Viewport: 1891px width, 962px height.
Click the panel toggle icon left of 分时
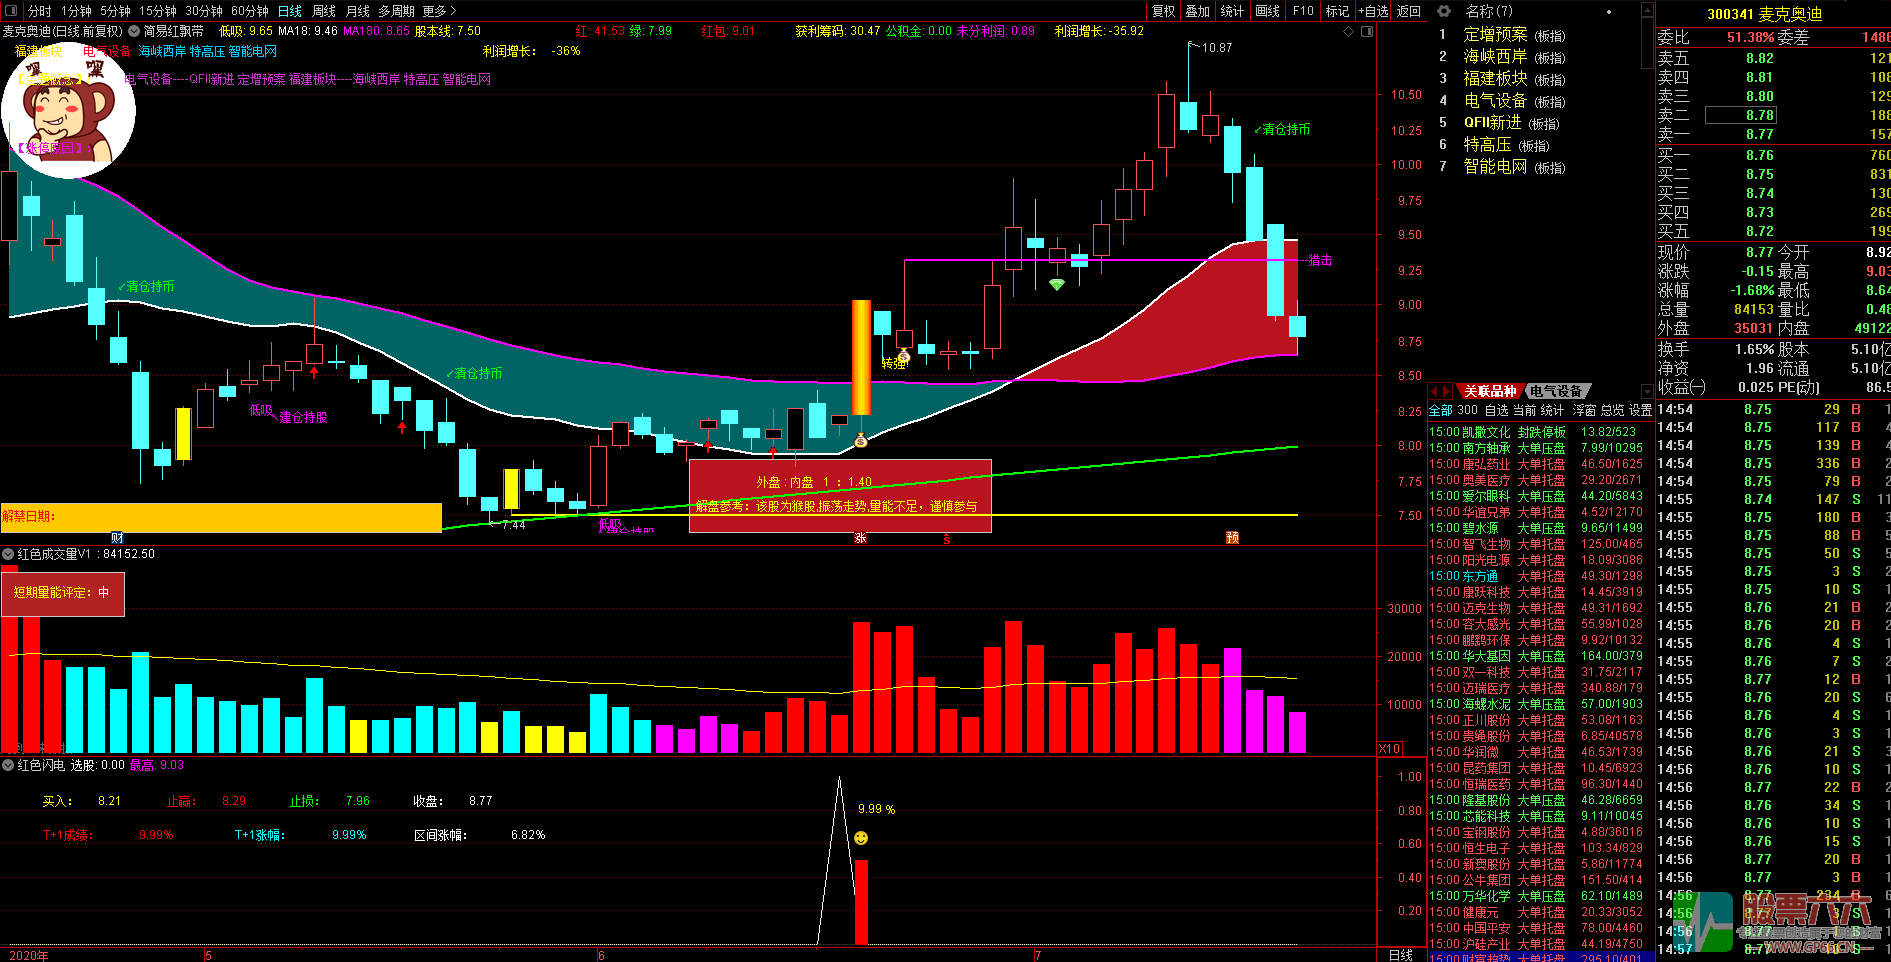click(11, 11)
